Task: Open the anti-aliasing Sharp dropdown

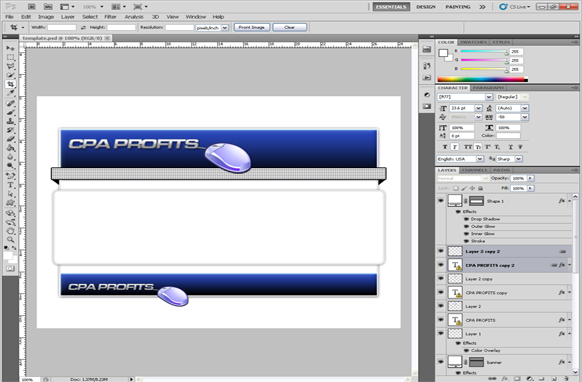Action: [519, 159]
